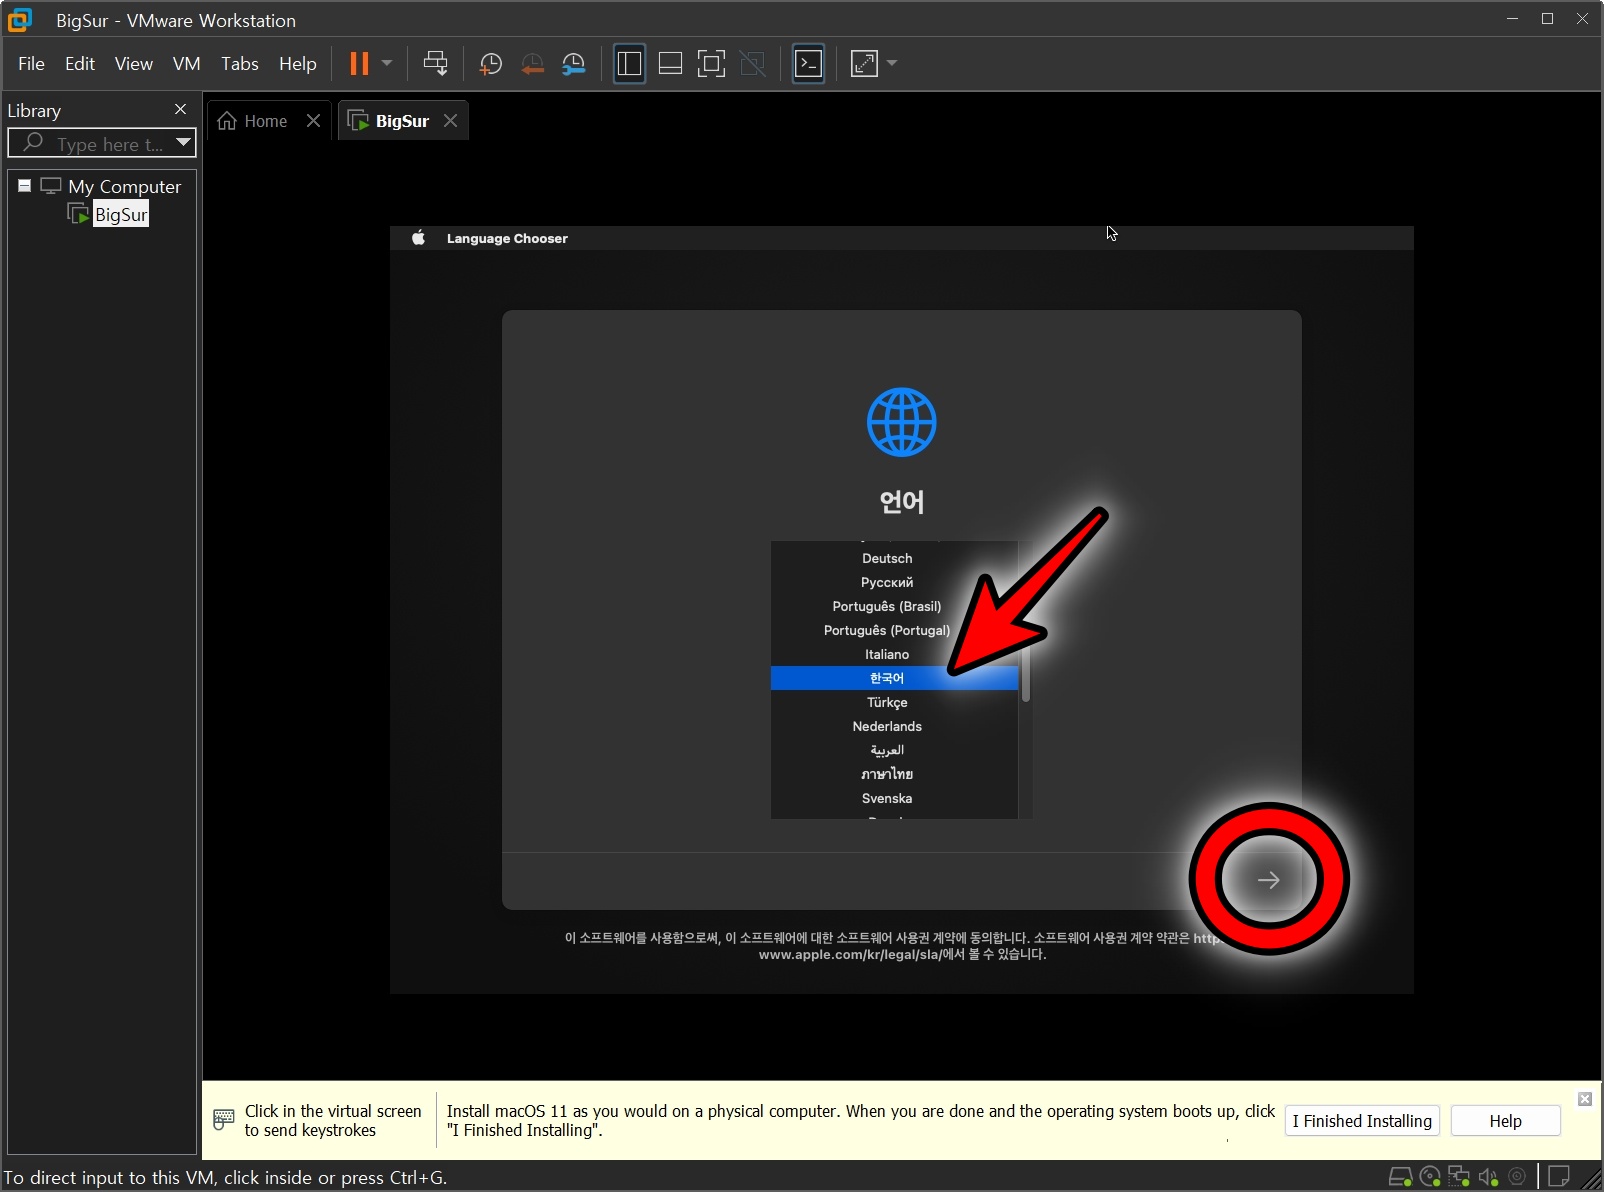Open the File menu
This screenshot has height=1192, width=1604.
(x=31, y=64)
